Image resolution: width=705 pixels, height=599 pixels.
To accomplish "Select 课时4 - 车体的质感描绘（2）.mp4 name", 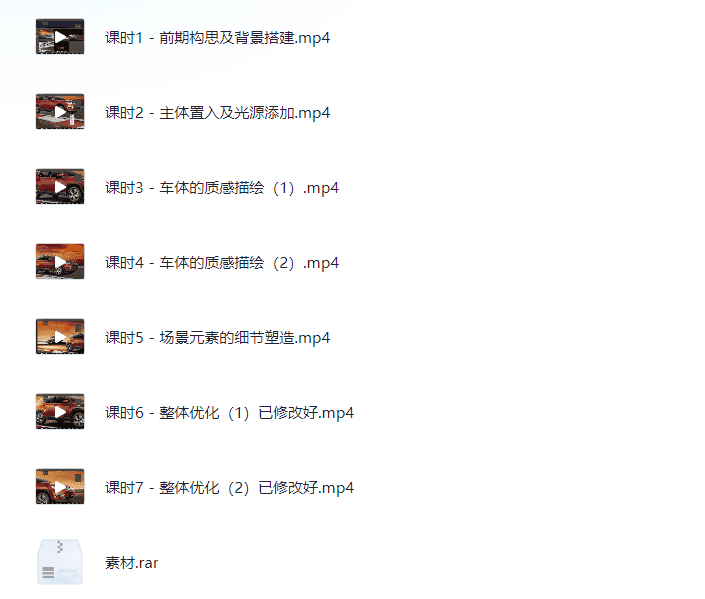I will pyautogui.click(x=222, y=263).
